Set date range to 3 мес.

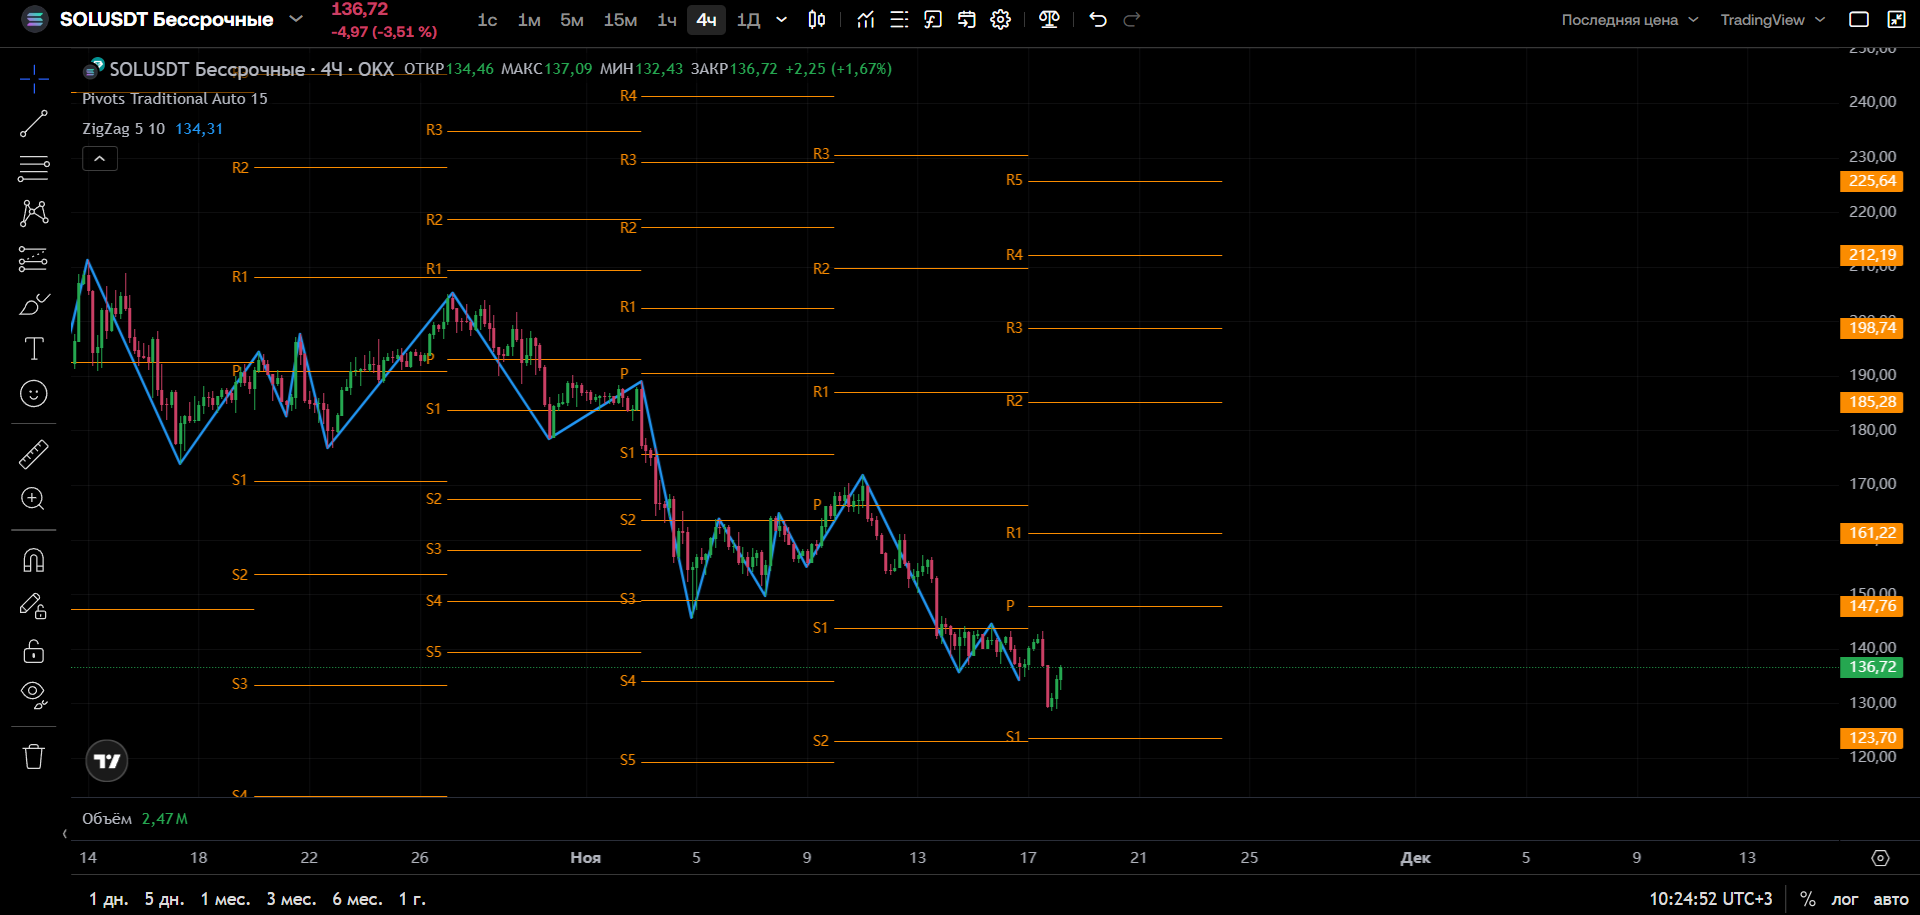[291, 899]
